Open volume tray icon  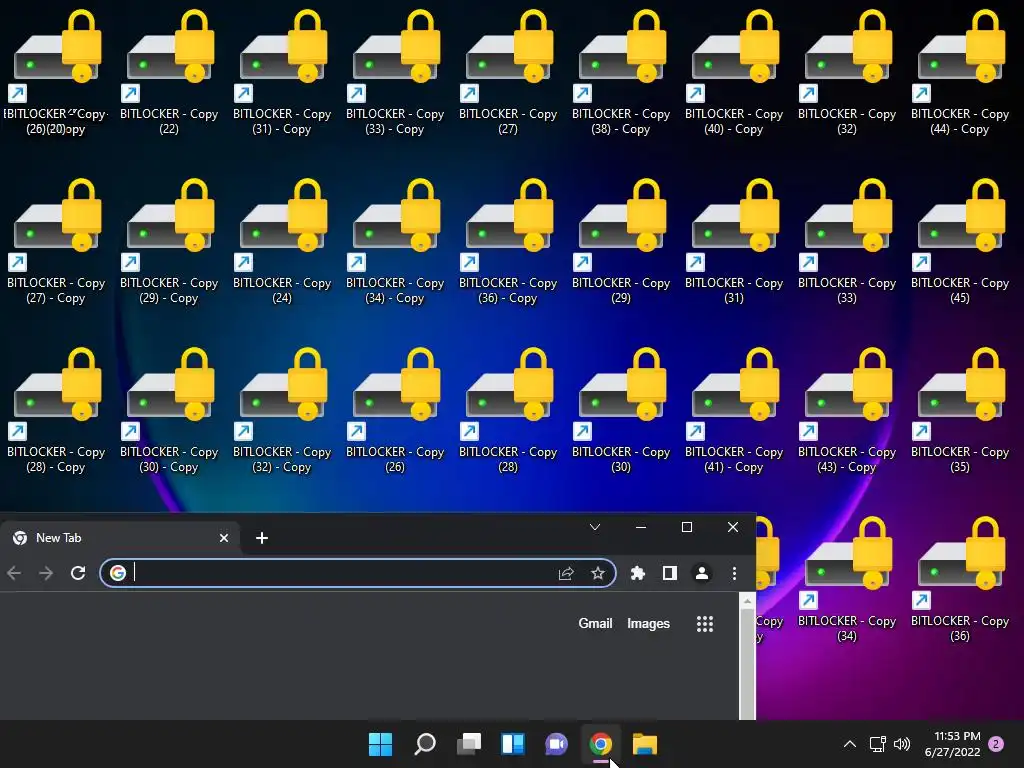(x=901, y=744)
